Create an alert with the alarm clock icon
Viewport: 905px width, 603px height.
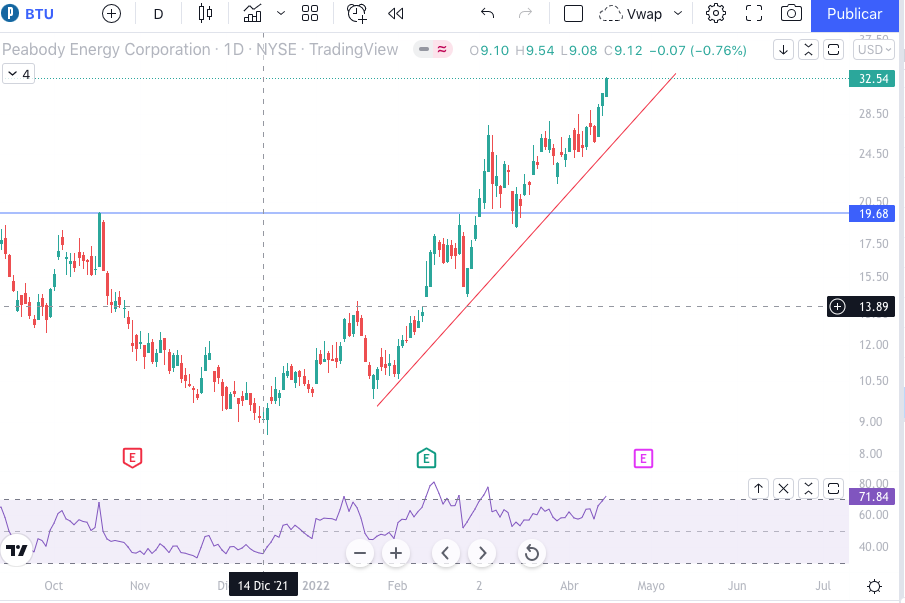pyautogui.click(x=357, y=14)
